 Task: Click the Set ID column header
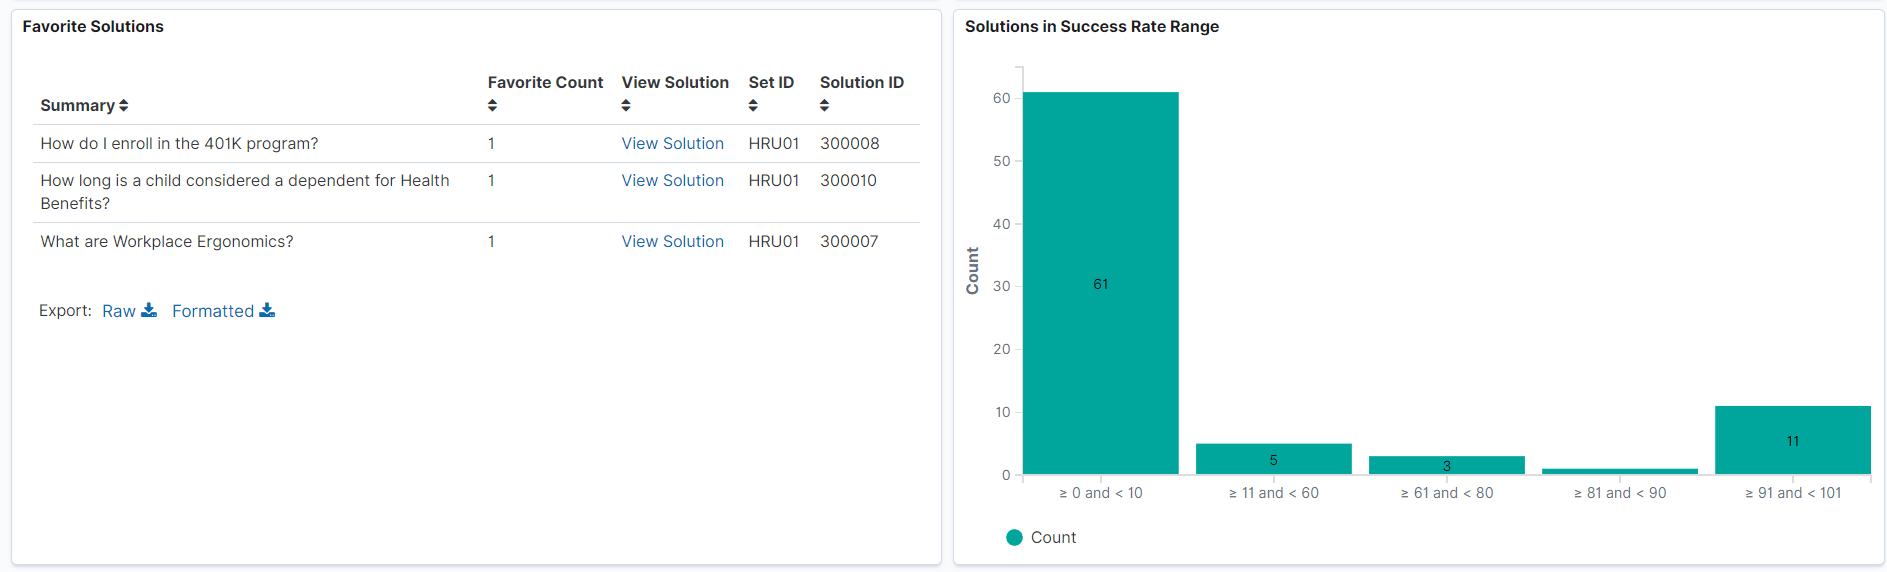click(x=771, y=83)
